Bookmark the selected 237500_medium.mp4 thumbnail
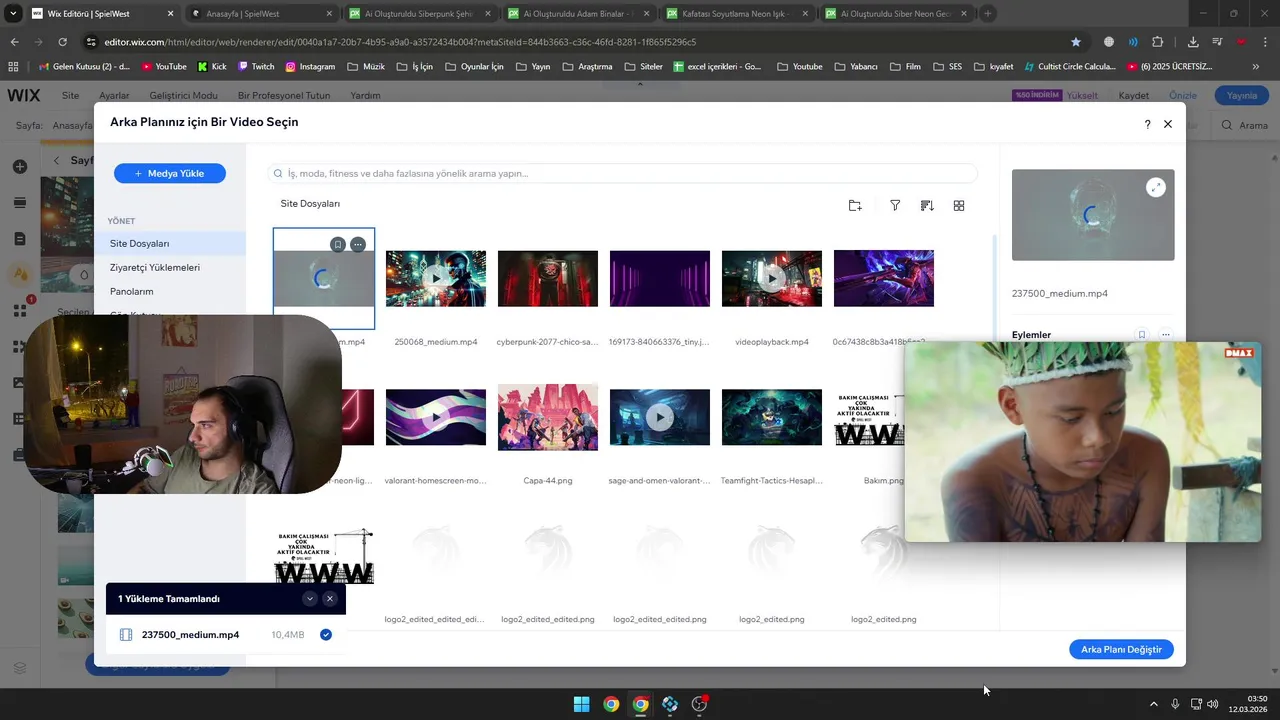Image resolution: width=1280 pixels, height=720 pixels. tap(338, 244)
